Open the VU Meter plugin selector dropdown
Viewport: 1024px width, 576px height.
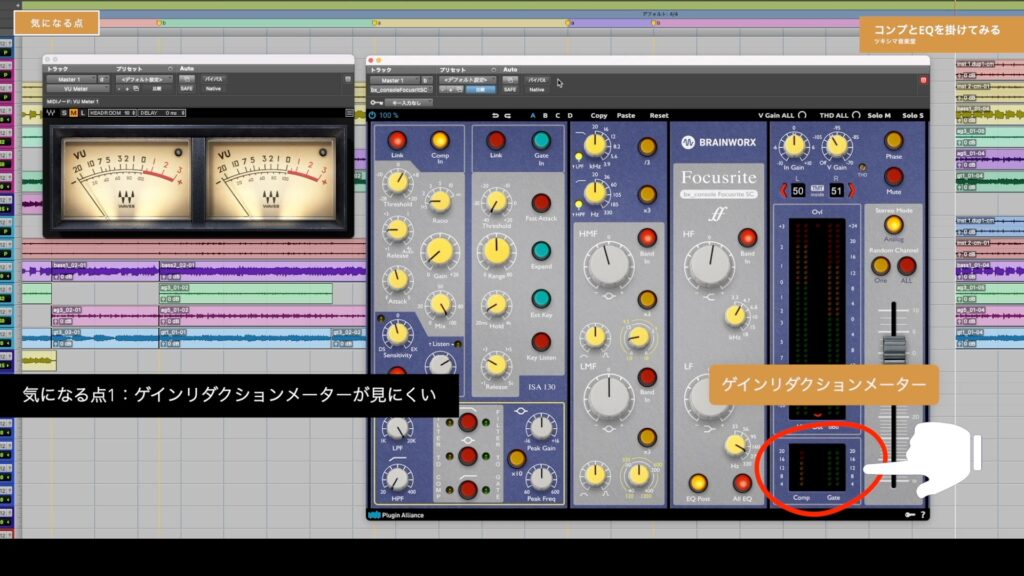[76, 88]
